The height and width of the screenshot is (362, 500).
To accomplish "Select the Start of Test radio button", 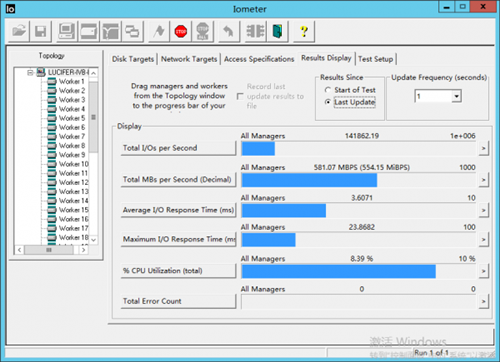I will pyautogui.click(x=328, y=90).
